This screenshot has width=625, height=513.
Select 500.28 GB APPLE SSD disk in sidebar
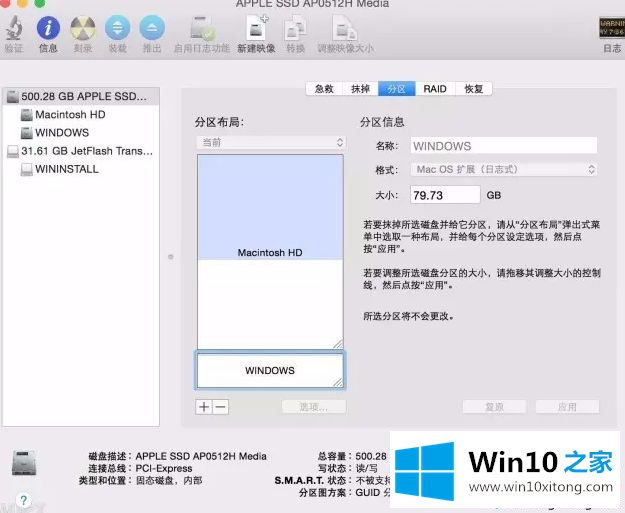pos(81,96)
